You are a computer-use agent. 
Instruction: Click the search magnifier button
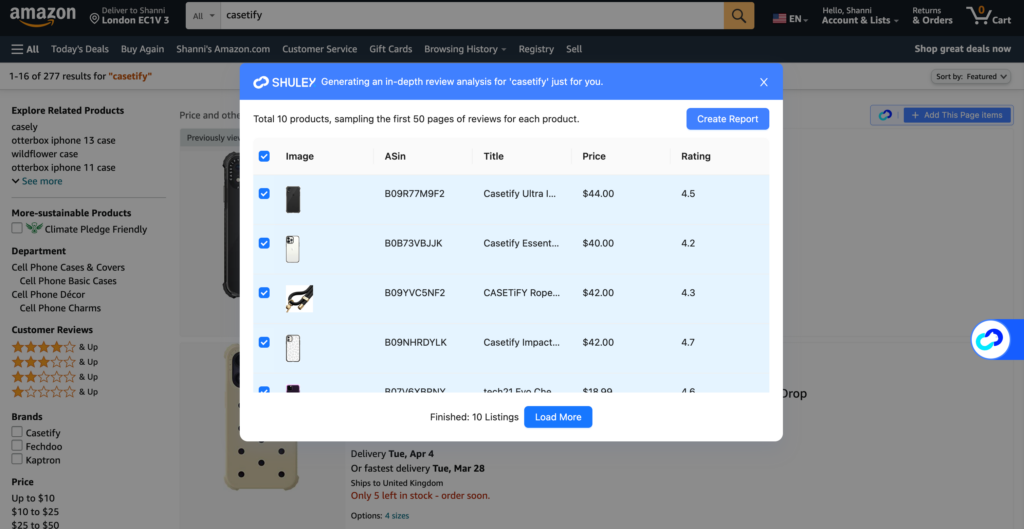pyautogui.click(x=739, y=16)
